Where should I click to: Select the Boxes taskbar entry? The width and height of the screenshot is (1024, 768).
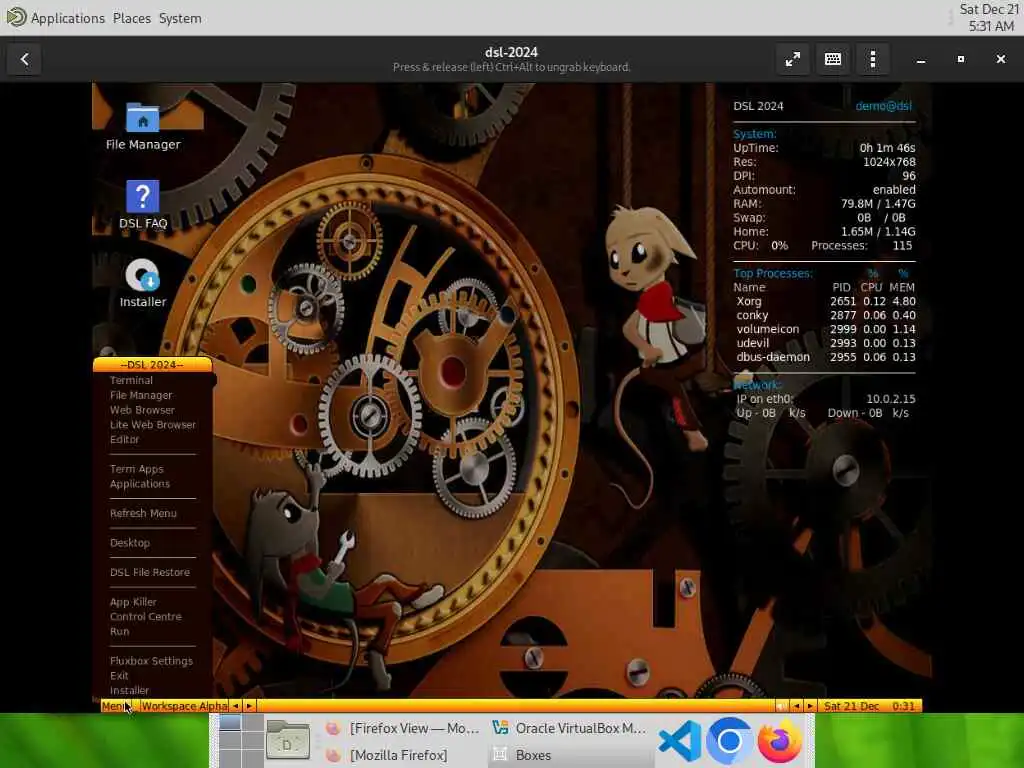click(569, 755)
